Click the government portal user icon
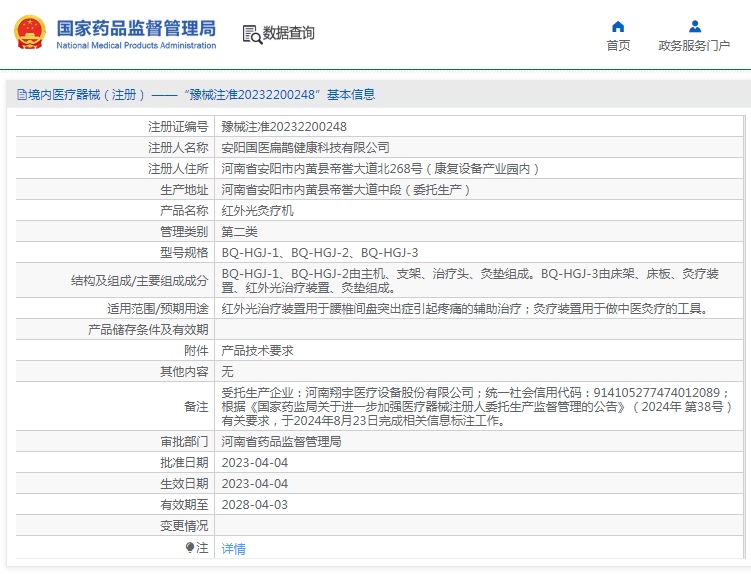Screen dimensions: 751x574 694,26
